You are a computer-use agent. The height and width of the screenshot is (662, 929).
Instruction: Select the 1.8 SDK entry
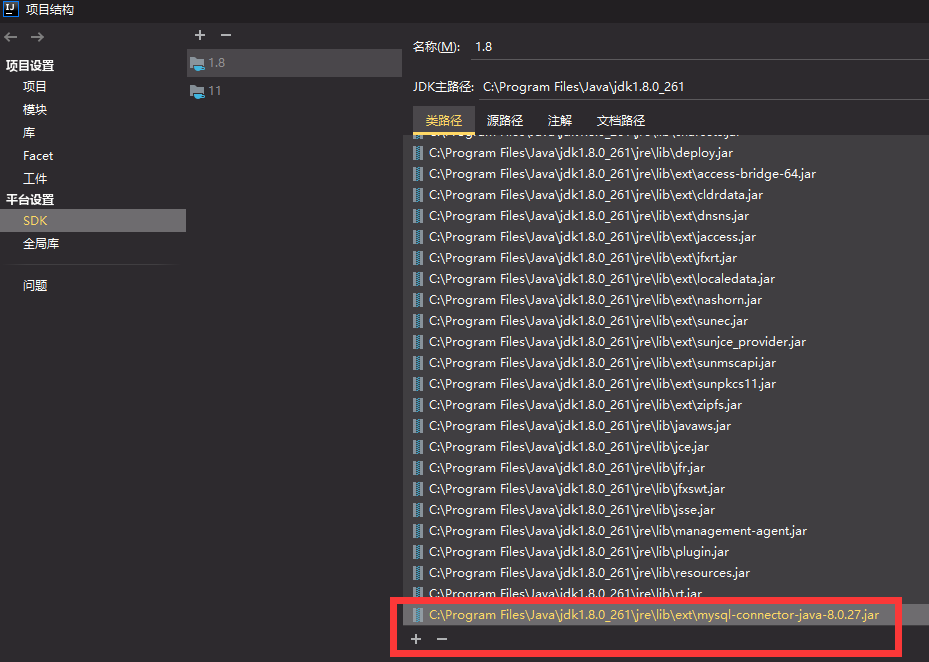pyautogui.click(x=294, y=63)
